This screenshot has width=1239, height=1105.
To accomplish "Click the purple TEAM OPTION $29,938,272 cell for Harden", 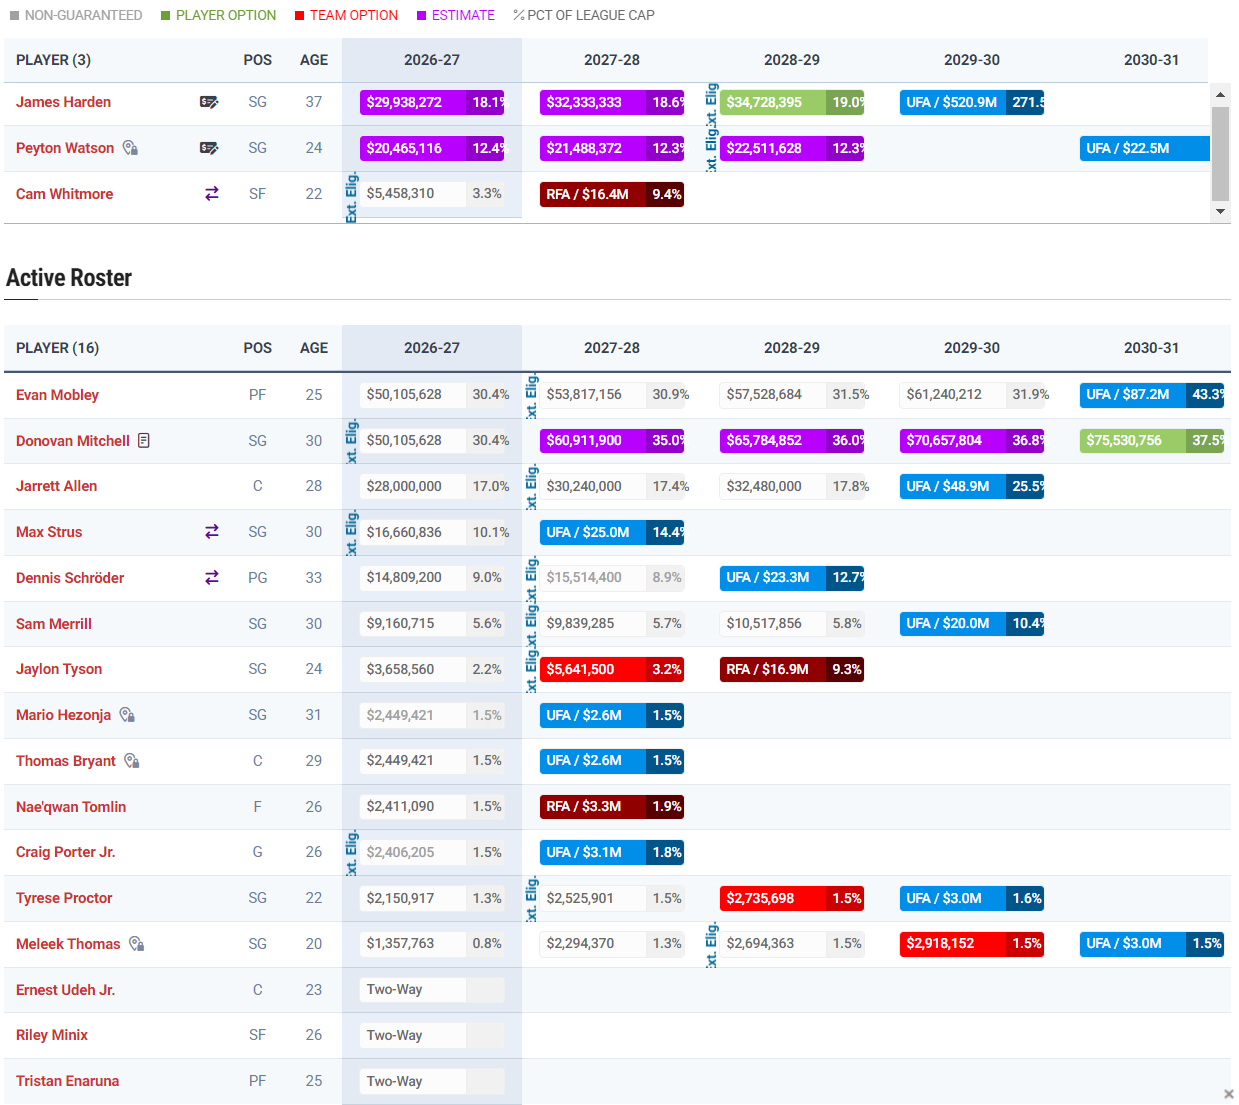I will click(x=432, y=102).
